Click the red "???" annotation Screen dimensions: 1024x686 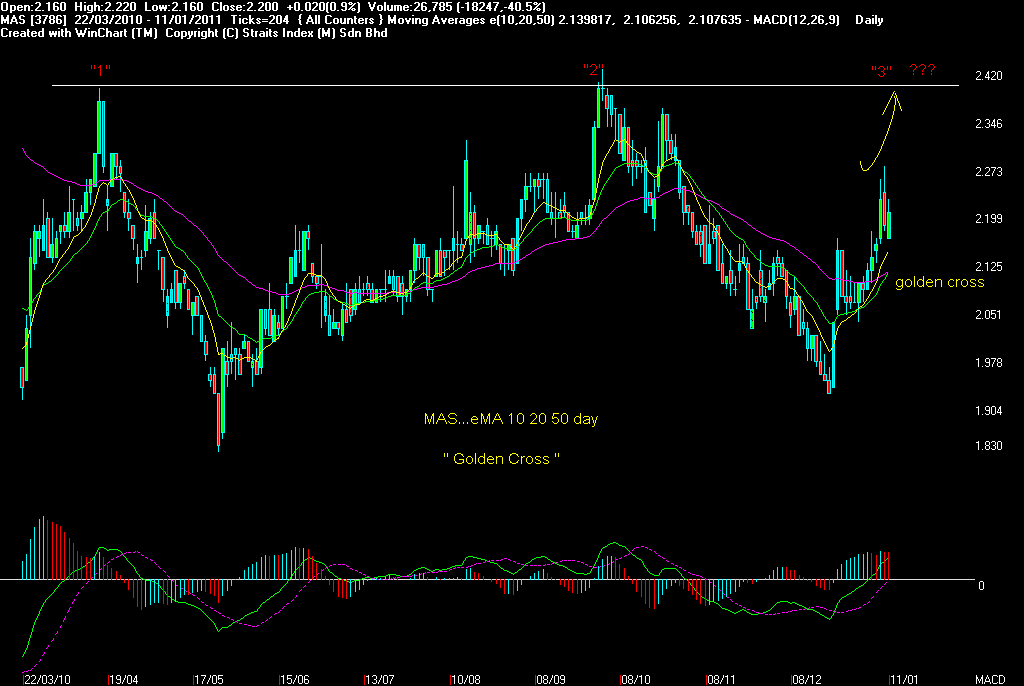(x=922, y=70)
